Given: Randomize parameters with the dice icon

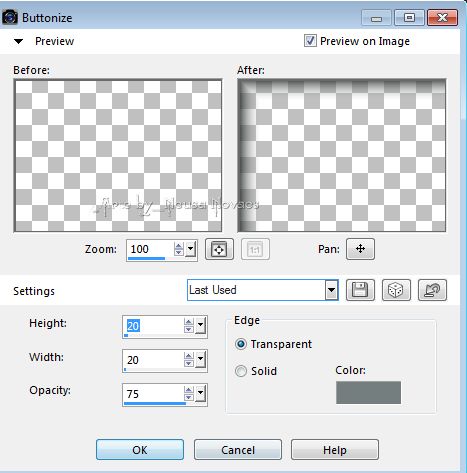Looking at the screenshot, I should click(396, 290).
